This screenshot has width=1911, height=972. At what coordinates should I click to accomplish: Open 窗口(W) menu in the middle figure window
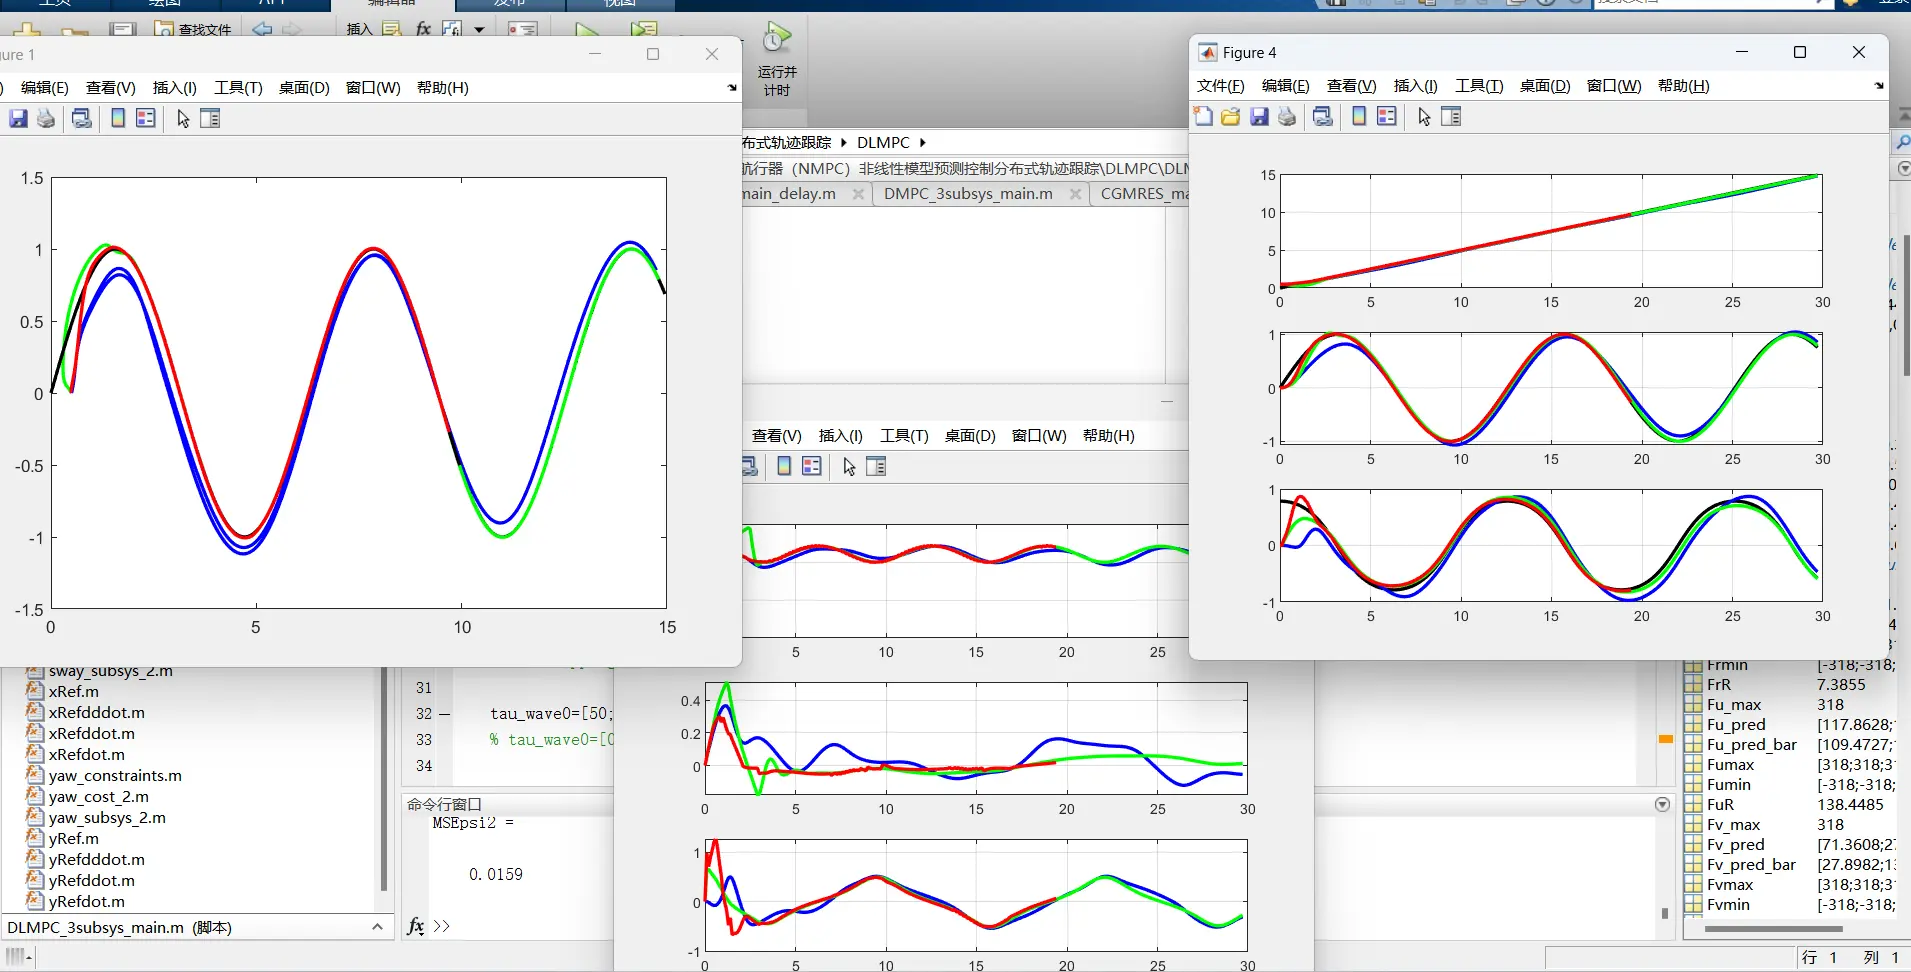[1039, 436]
